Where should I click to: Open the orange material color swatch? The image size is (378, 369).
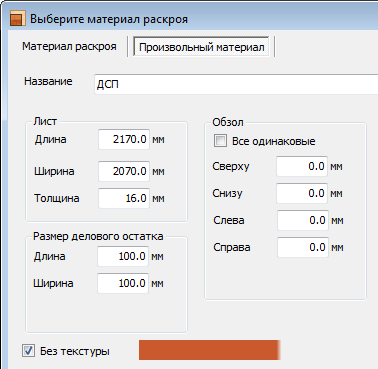pos(209,350)
